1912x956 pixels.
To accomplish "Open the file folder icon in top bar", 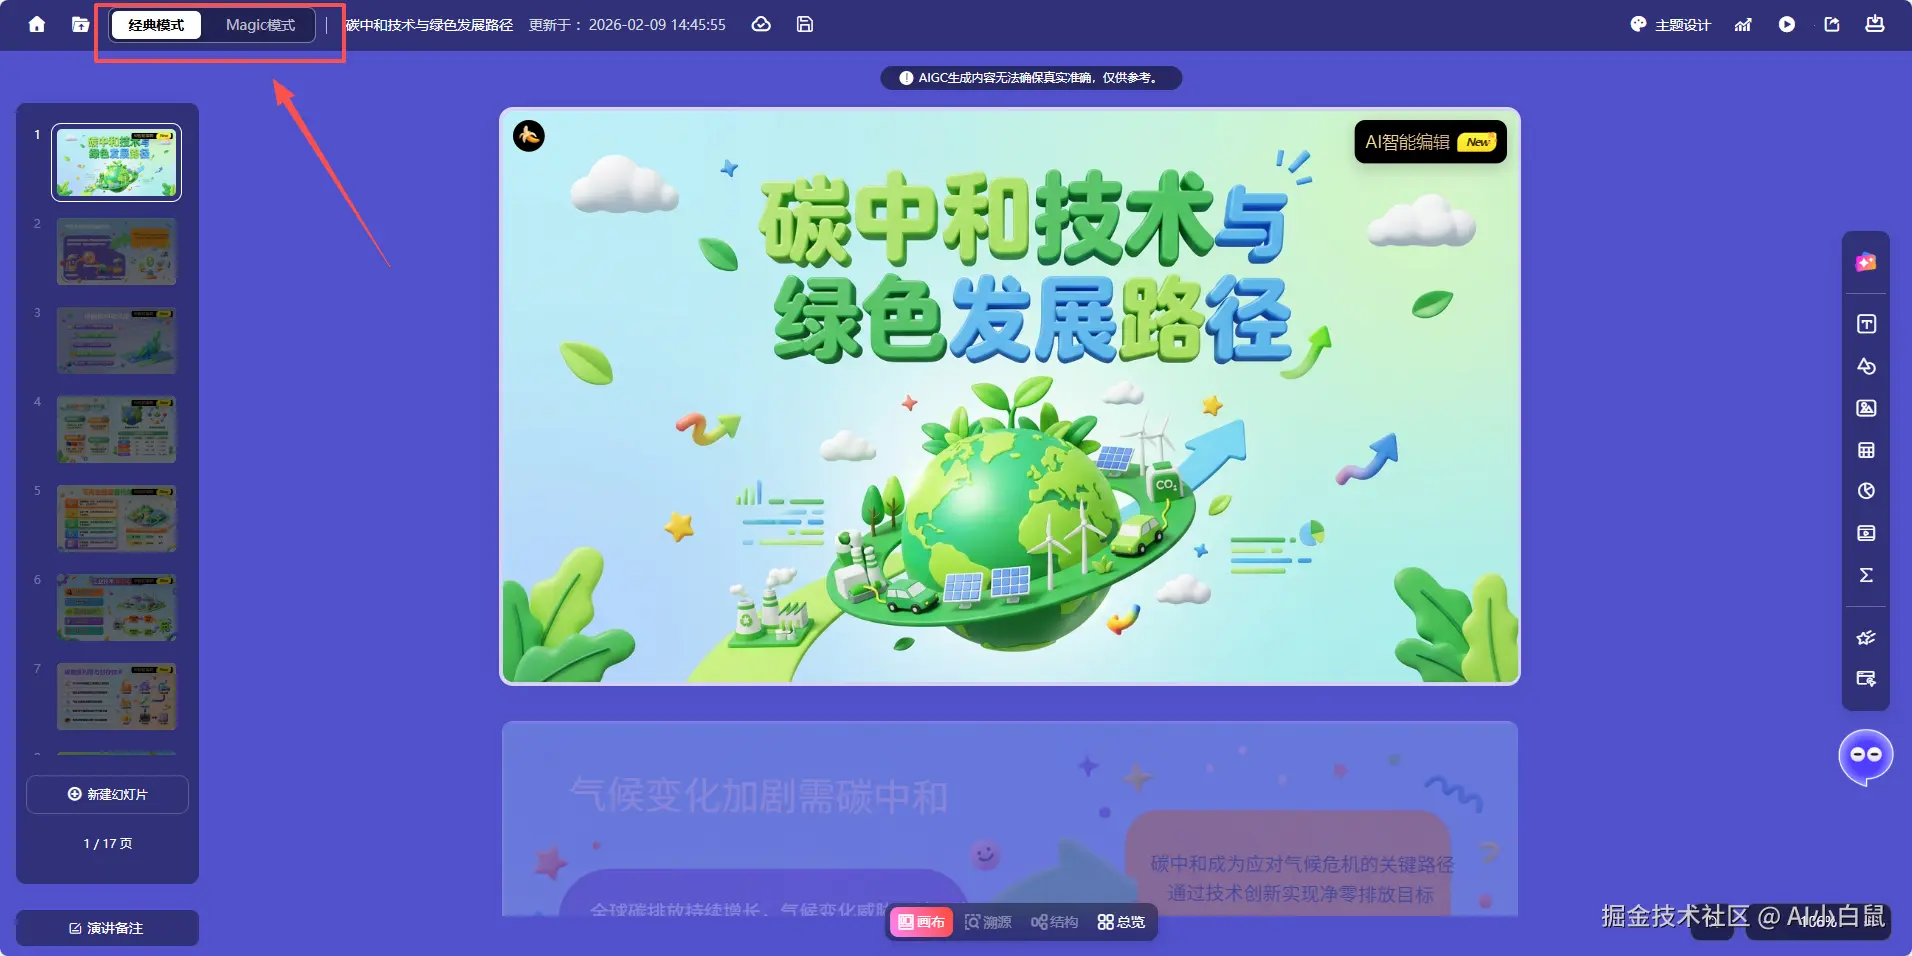I will tap(80, 24).
